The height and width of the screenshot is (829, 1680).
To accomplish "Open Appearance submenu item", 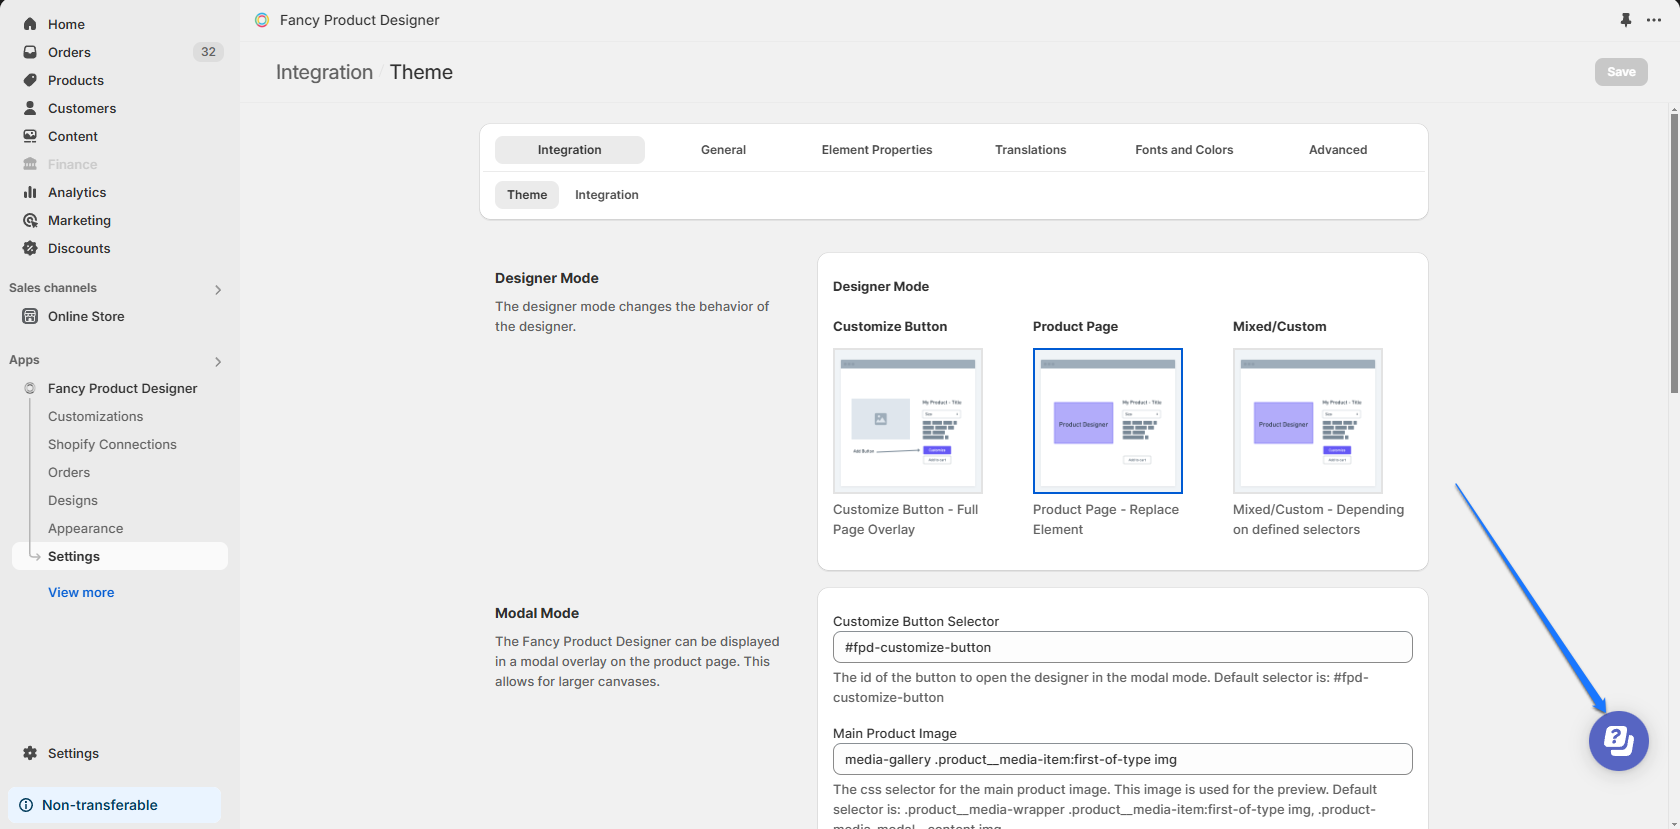I will pyautogui.click(x=86, y=528).
